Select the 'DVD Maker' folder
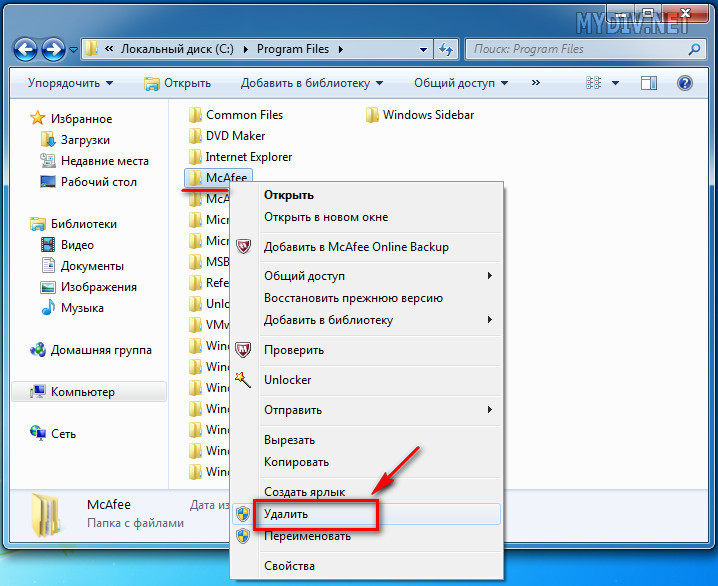Screen dimensions: 718x586 227,136
